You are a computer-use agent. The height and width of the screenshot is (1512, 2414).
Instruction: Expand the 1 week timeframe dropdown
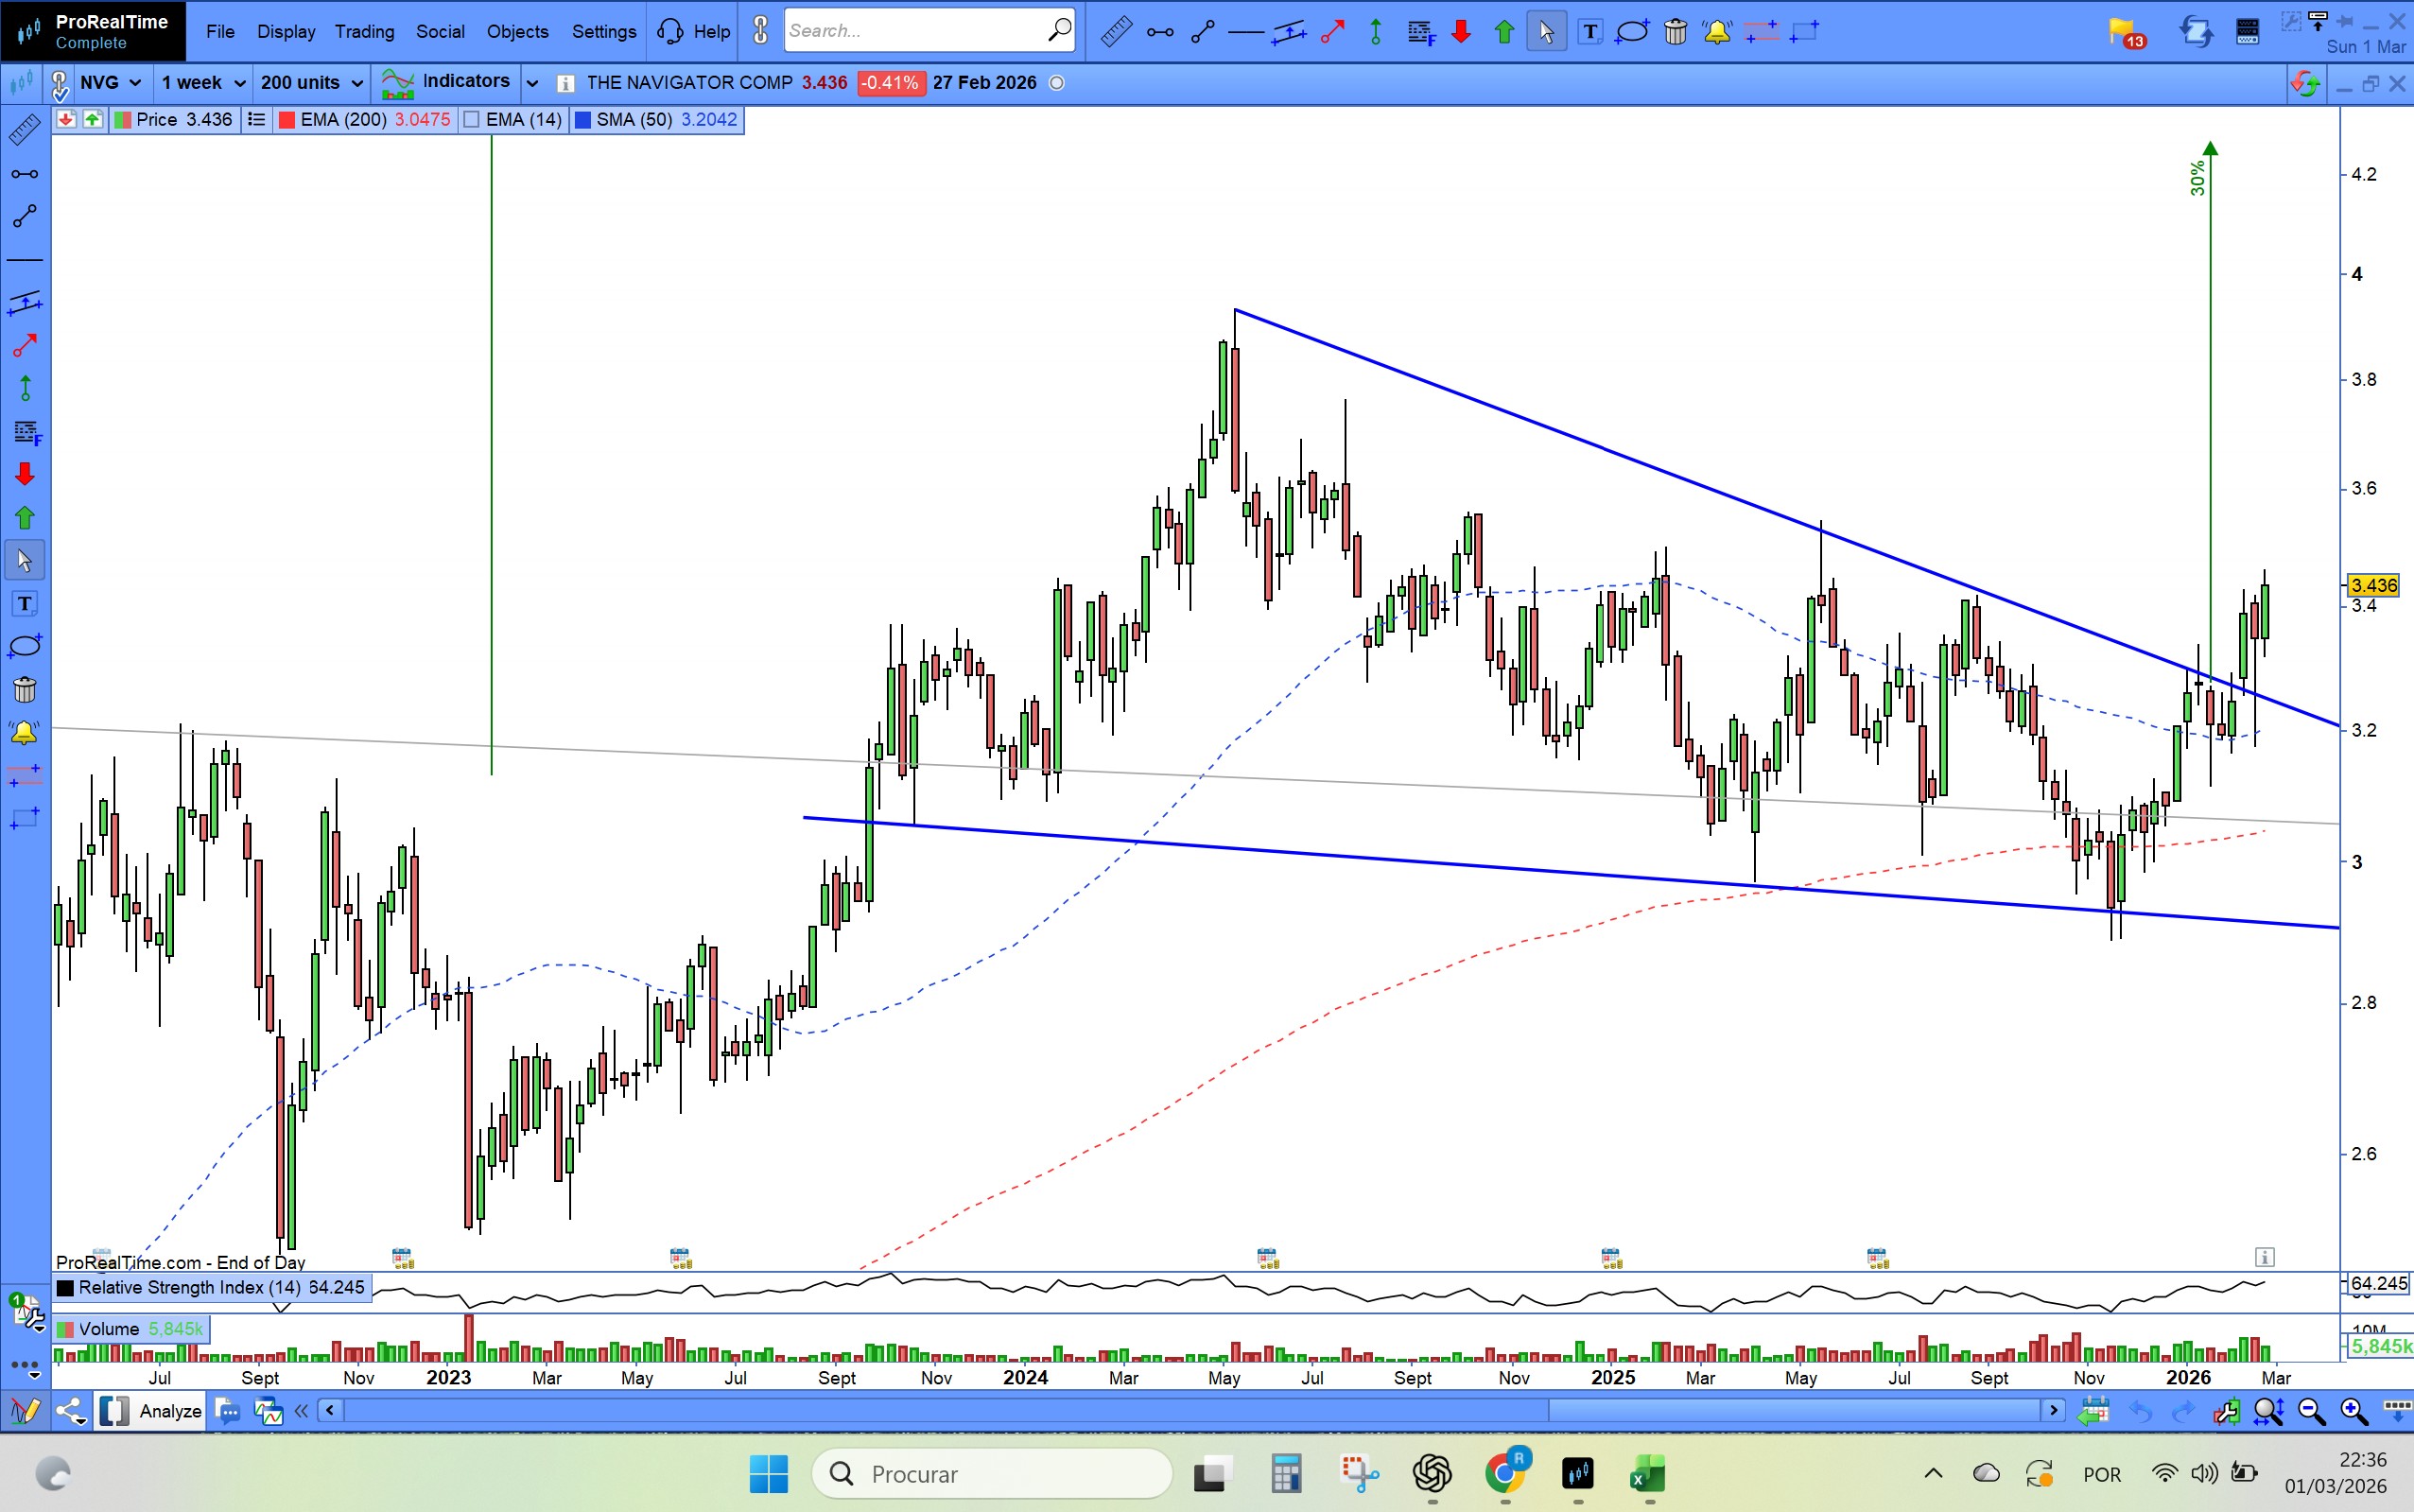[x=203, y=83]
